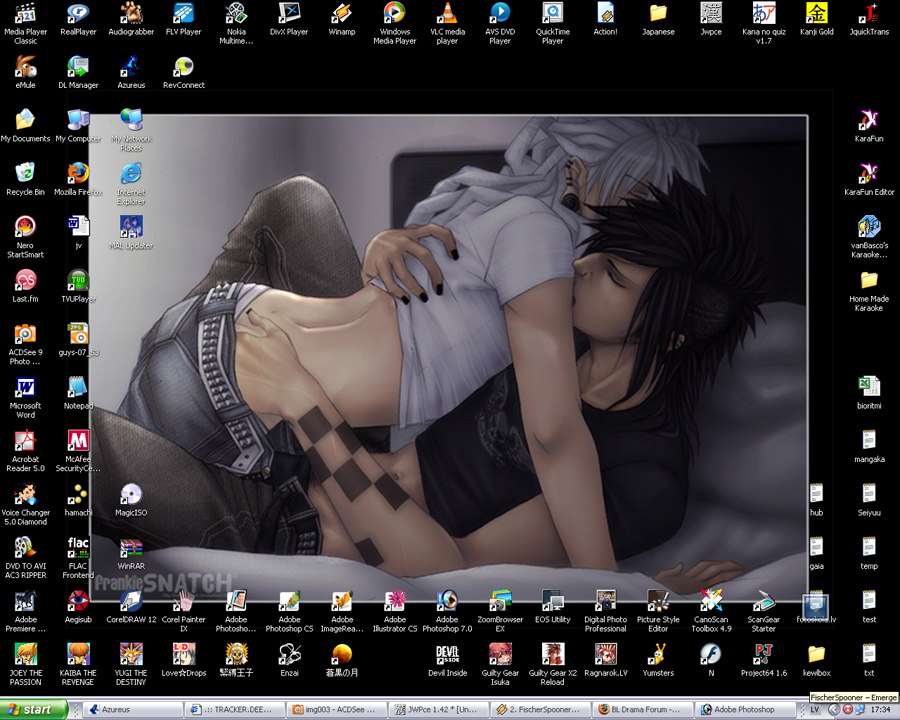Open the mangaka text file
Viewport: 900px width, 720px height.
[869, 447]
